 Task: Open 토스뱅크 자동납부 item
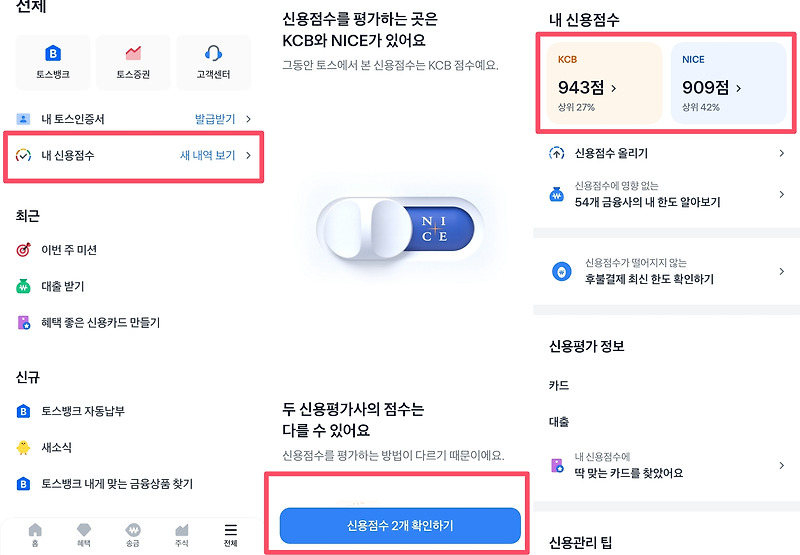(x=83, y=411)
